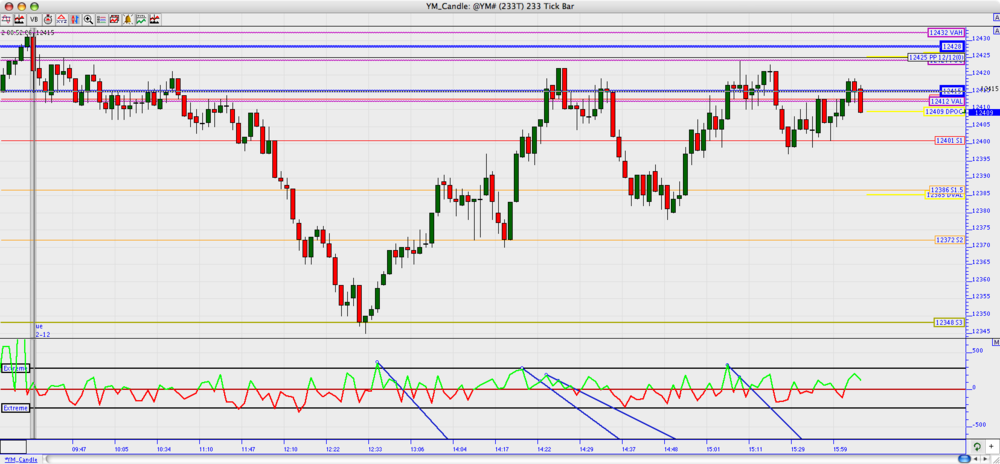This screenshot has height=464, width=1000.
Task: Click the current price 12409 marker on axis
Action: point(983,112)
